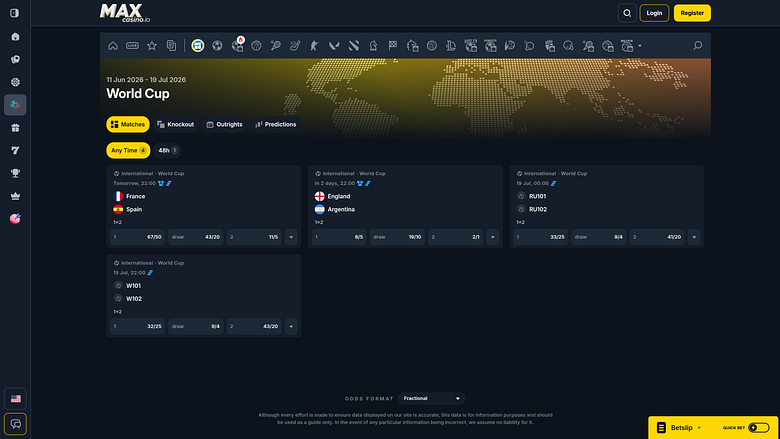Select the basketball sport icon
Screen dimensions: 780x439
click(256, 46)
